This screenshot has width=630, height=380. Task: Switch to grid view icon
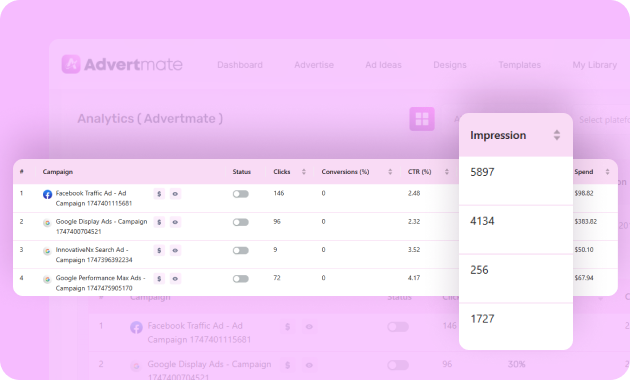[x=422, y=119]
